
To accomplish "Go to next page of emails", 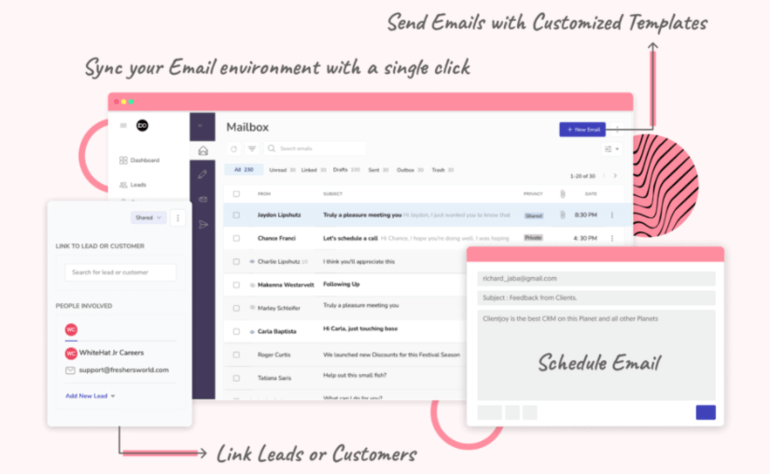I will pyautogui.click(x=615, y=176).
